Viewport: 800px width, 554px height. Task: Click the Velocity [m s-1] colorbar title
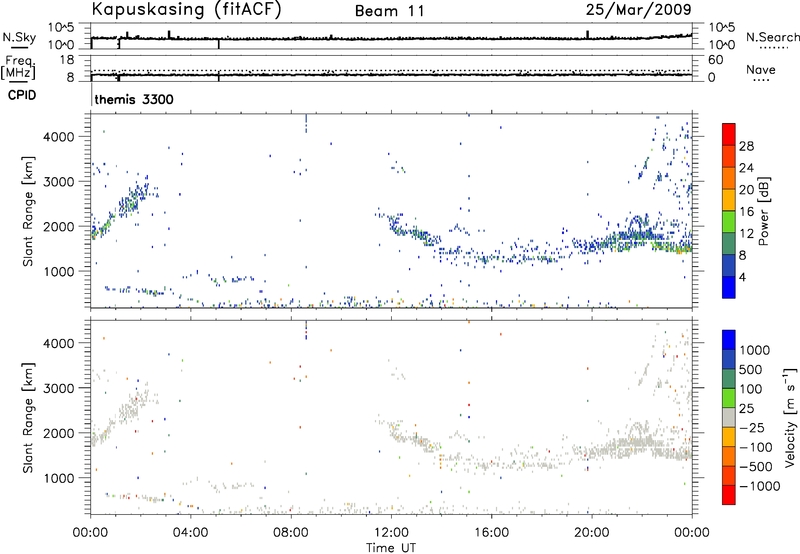(x=790, y=417)
